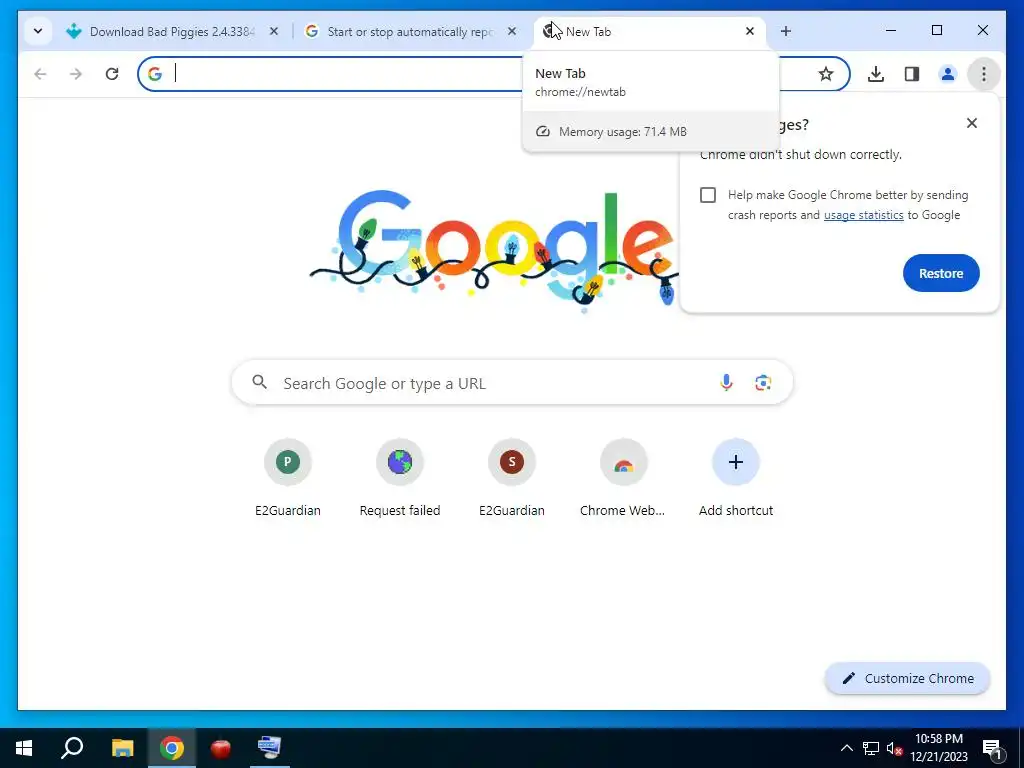Screen dimensions: 1024x768
Task: Click the Search Google or type a URL box
Action: [512, 383]
